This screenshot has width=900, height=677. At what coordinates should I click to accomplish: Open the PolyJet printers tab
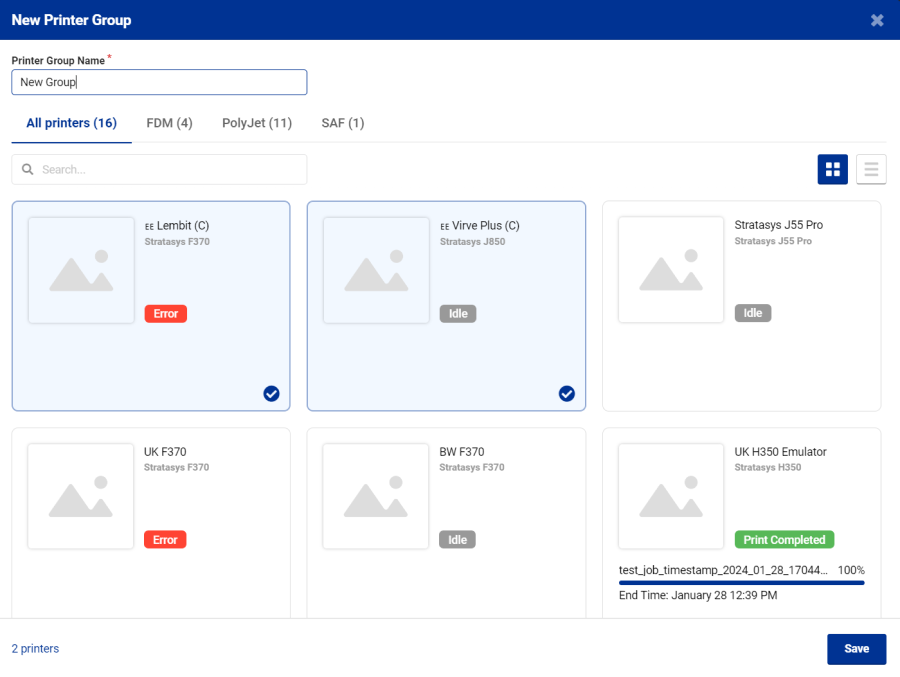(x=256, y=123)
